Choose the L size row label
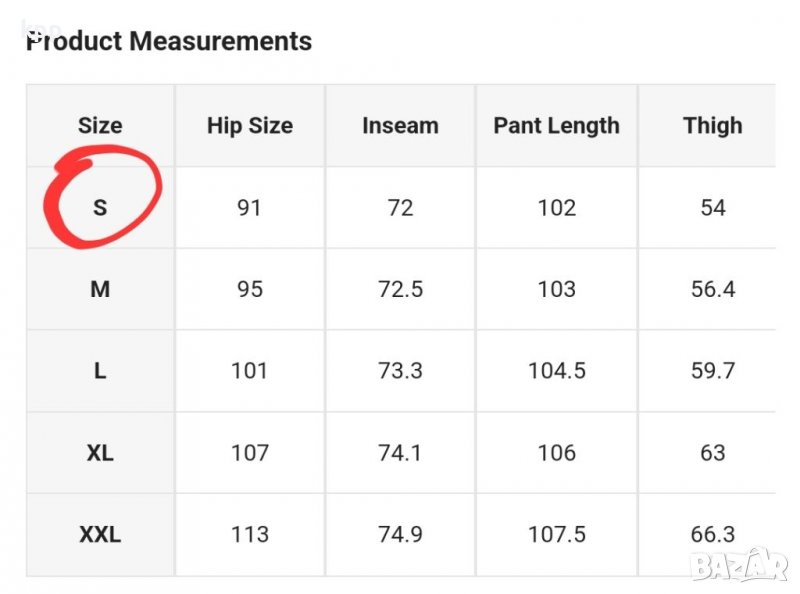This screenshot has height=594, width=800. (x=100, y=371)
